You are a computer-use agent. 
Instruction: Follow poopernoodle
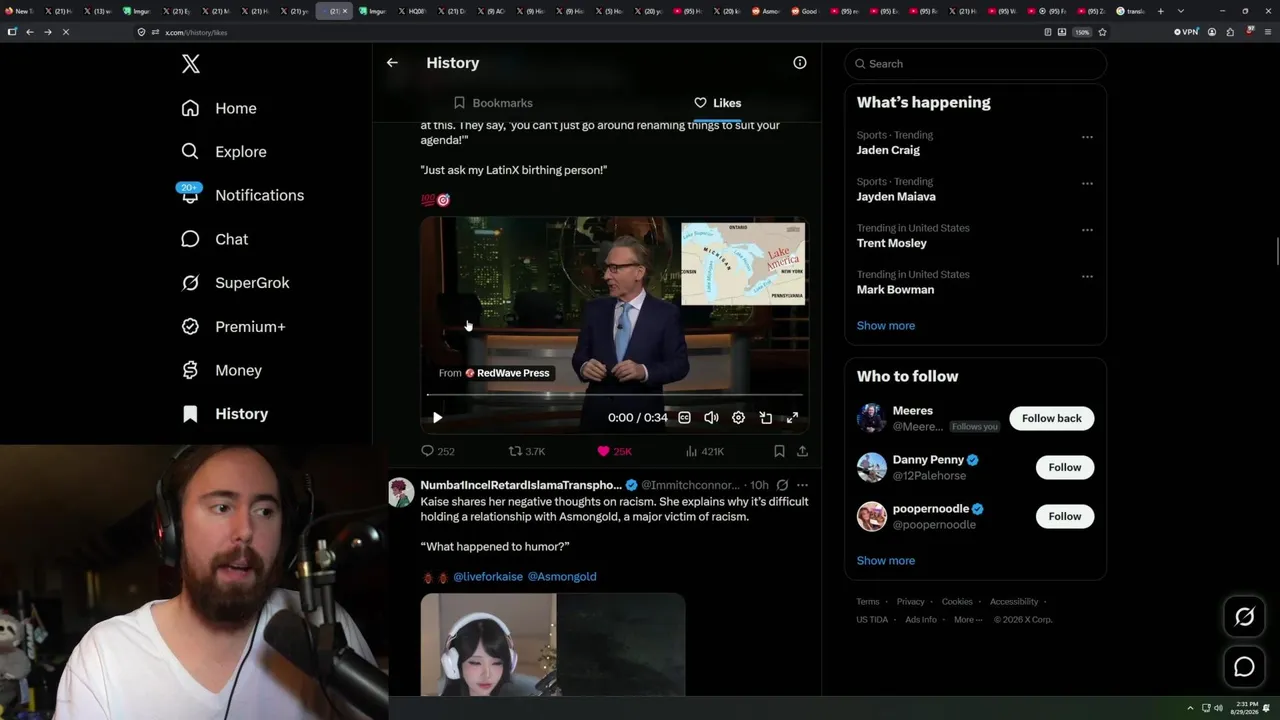[x=1065, y=516]
